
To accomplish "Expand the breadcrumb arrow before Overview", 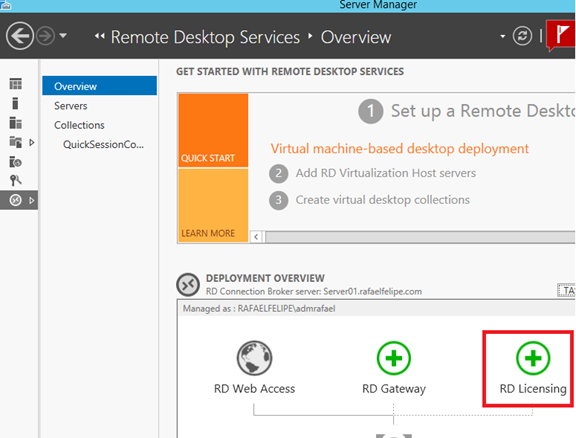I will (x=310, y=36).
